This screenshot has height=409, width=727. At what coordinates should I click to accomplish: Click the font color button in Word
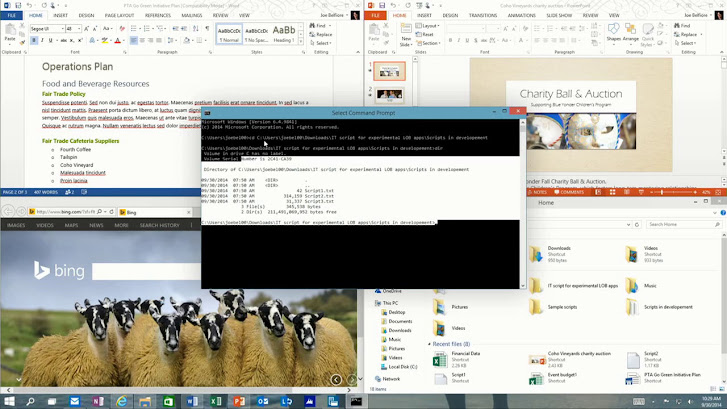[117, 40]
